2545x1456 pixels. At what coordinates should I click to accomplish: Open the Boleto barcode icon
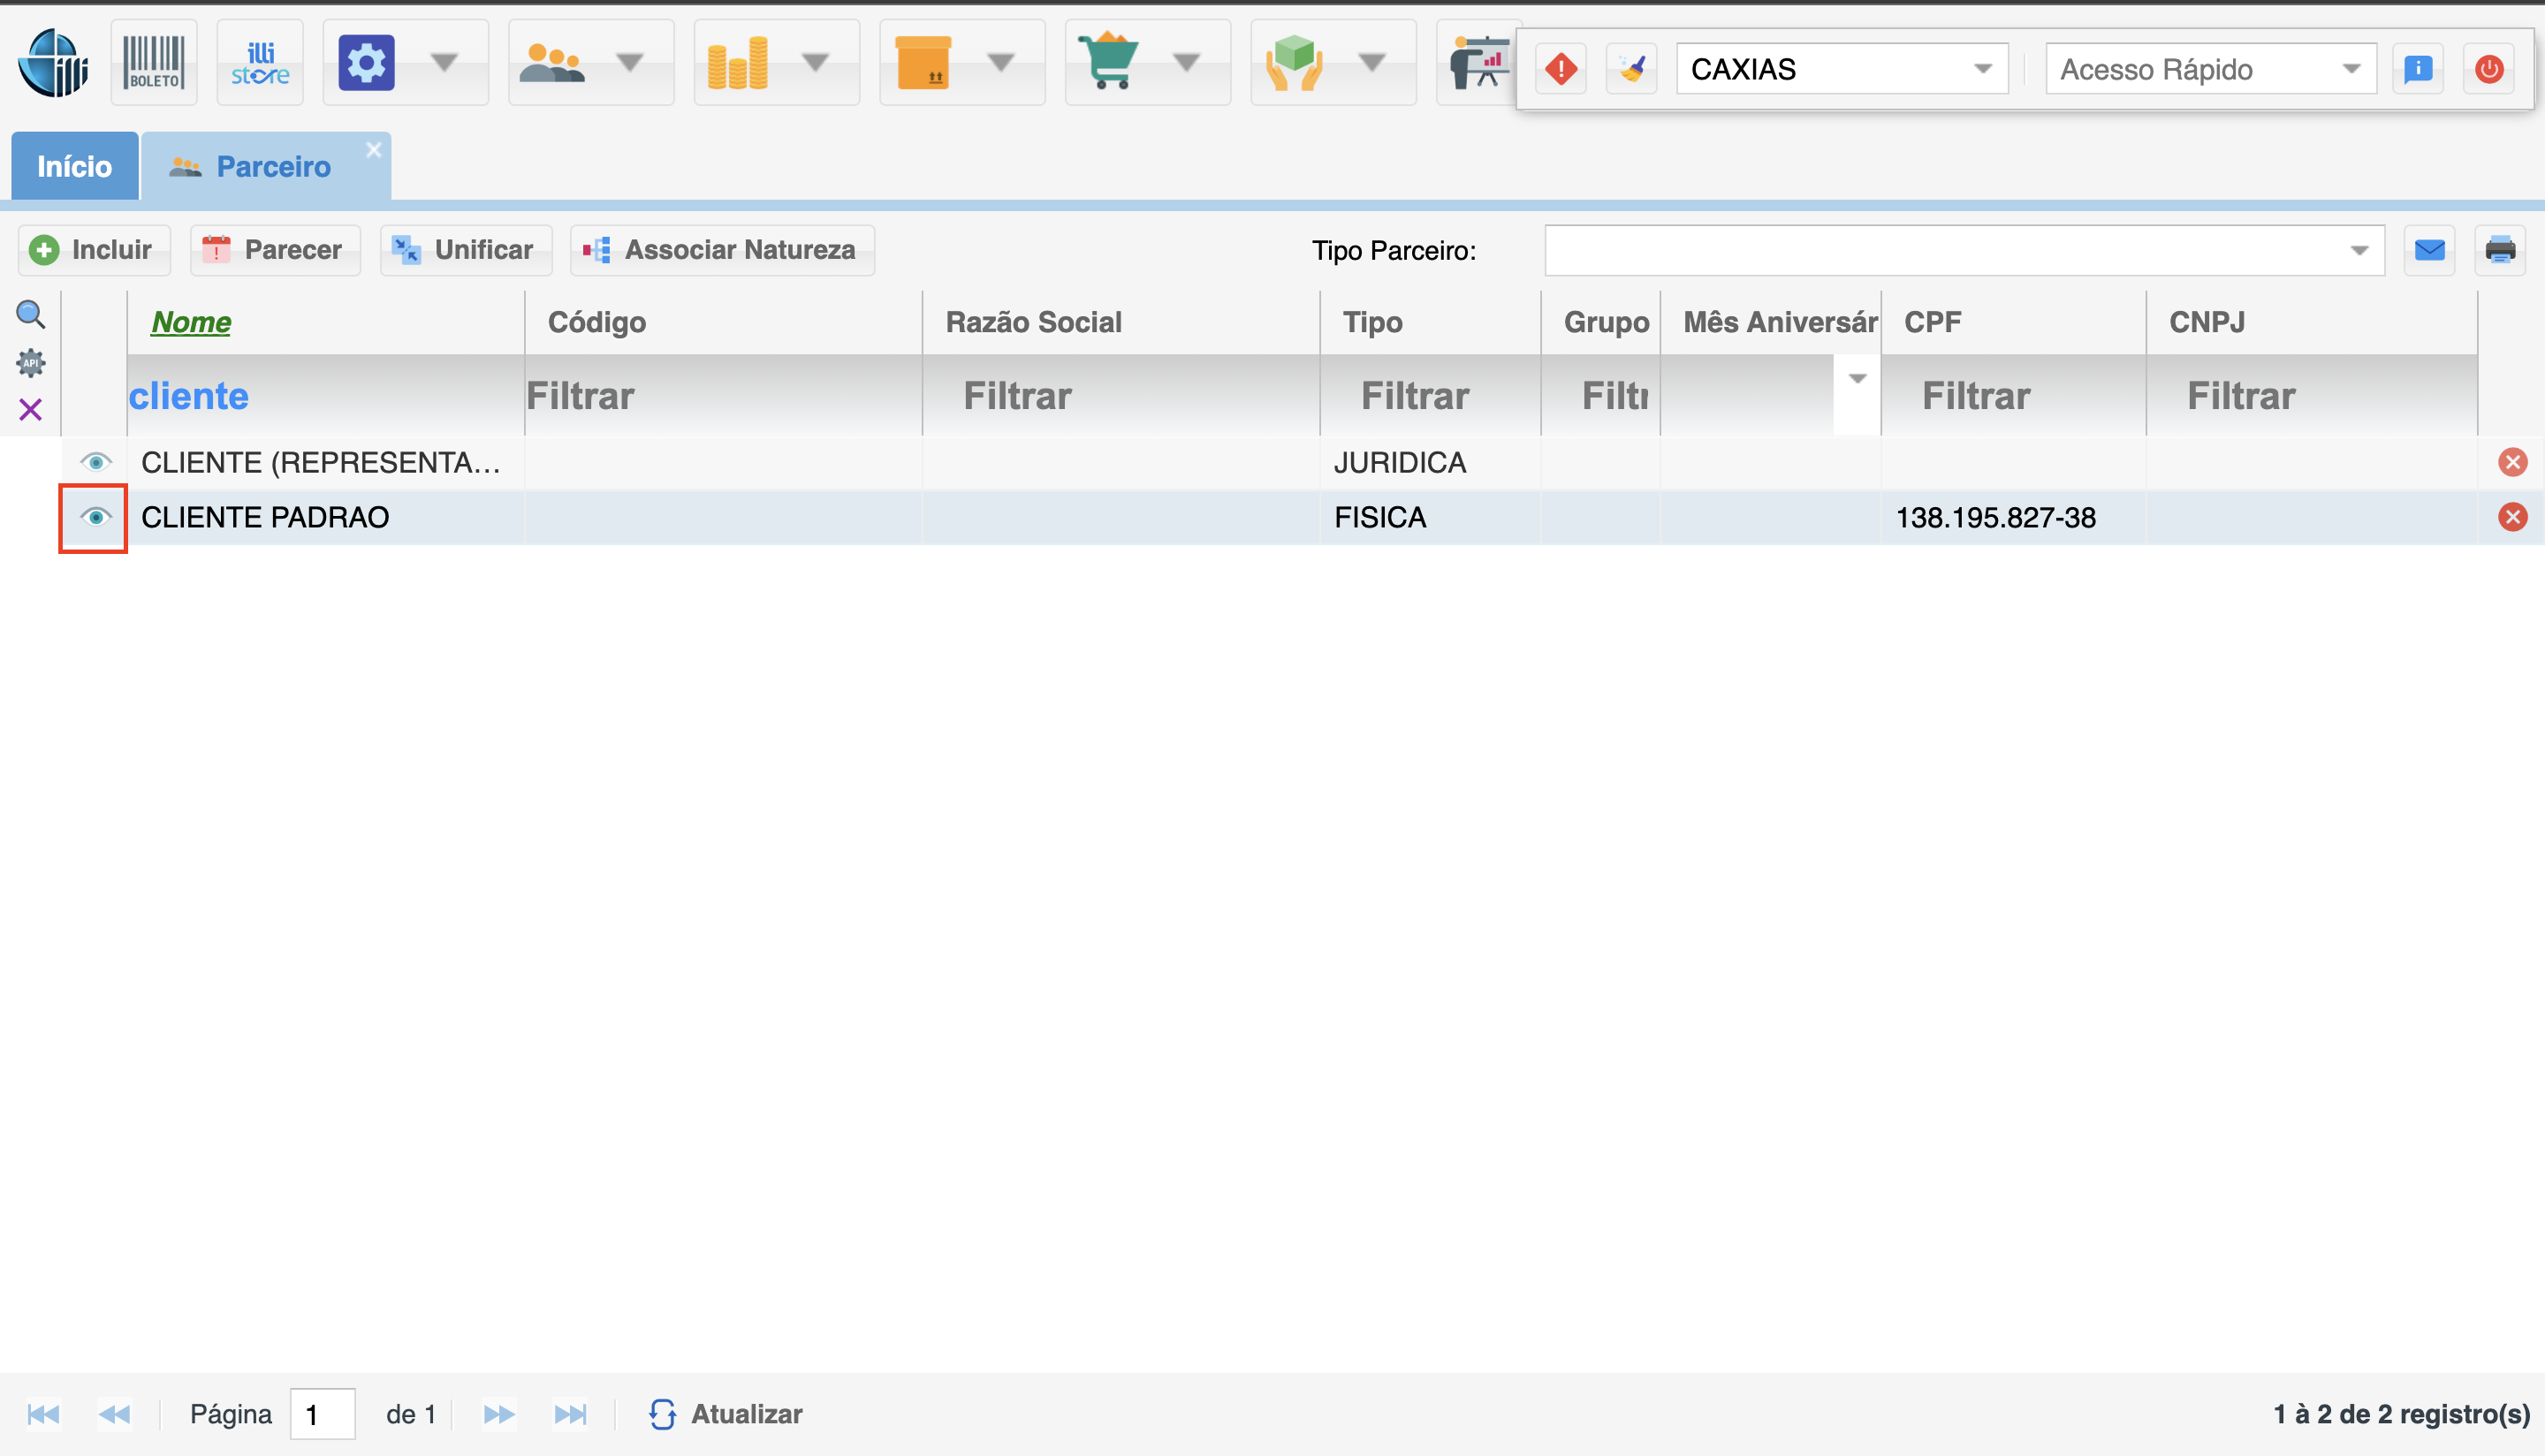click(154, 63)
